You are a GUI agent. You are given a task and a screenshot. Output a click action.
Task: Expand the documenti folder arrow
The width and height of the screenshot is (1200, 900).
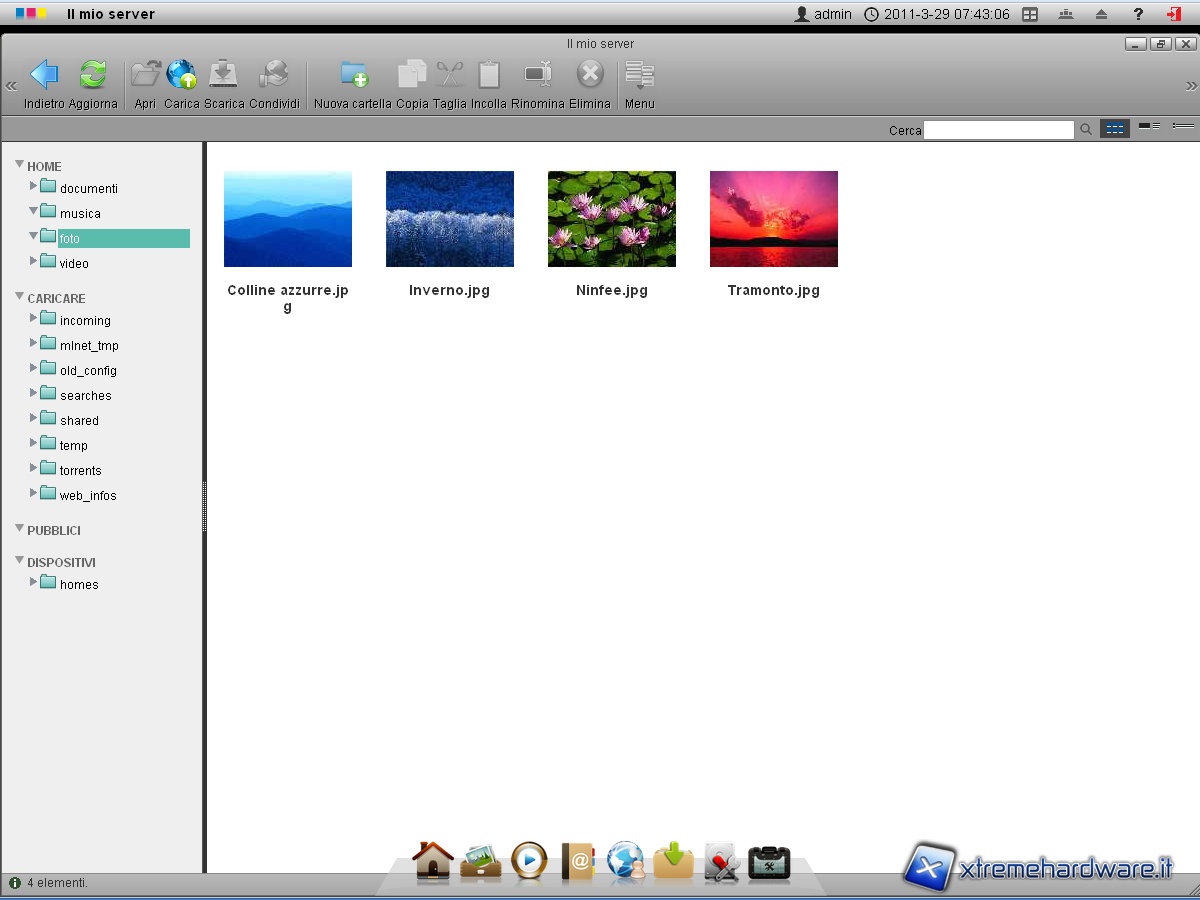click(34, 186)
